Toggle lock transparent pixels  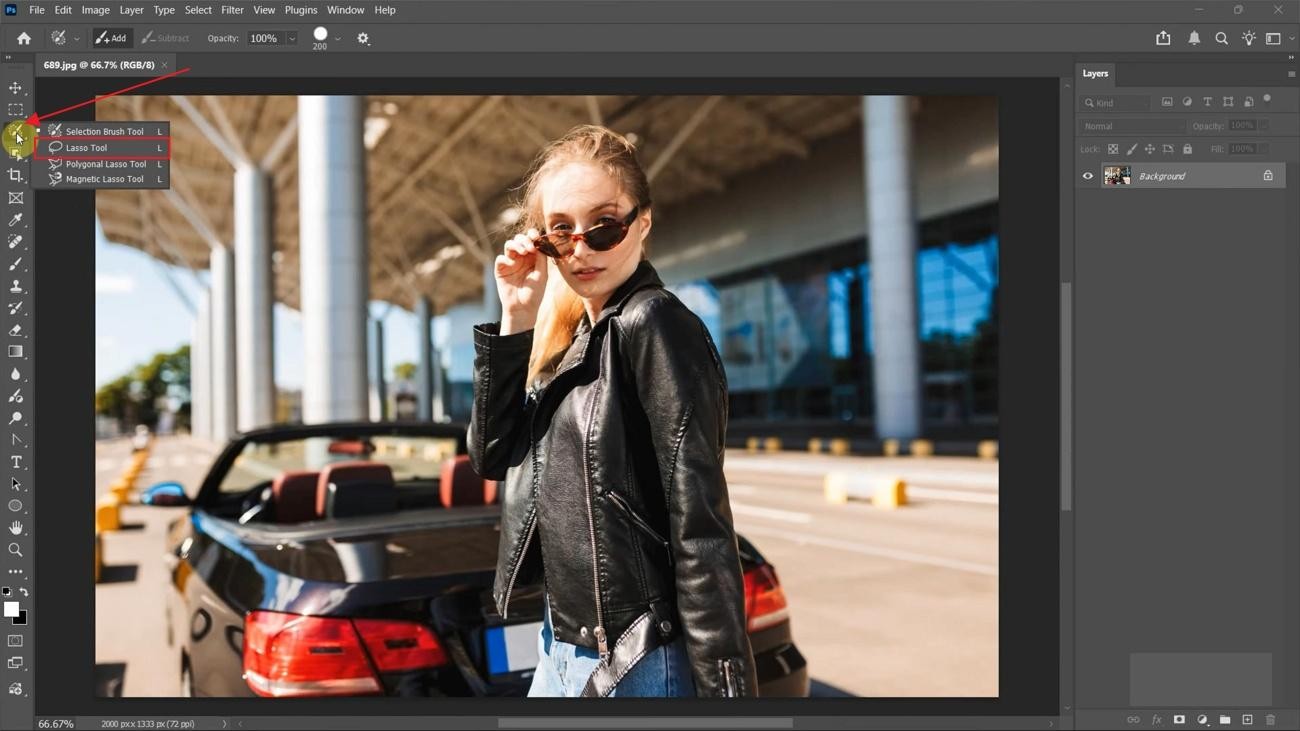pyautogui.click(x=1113, y=149)
